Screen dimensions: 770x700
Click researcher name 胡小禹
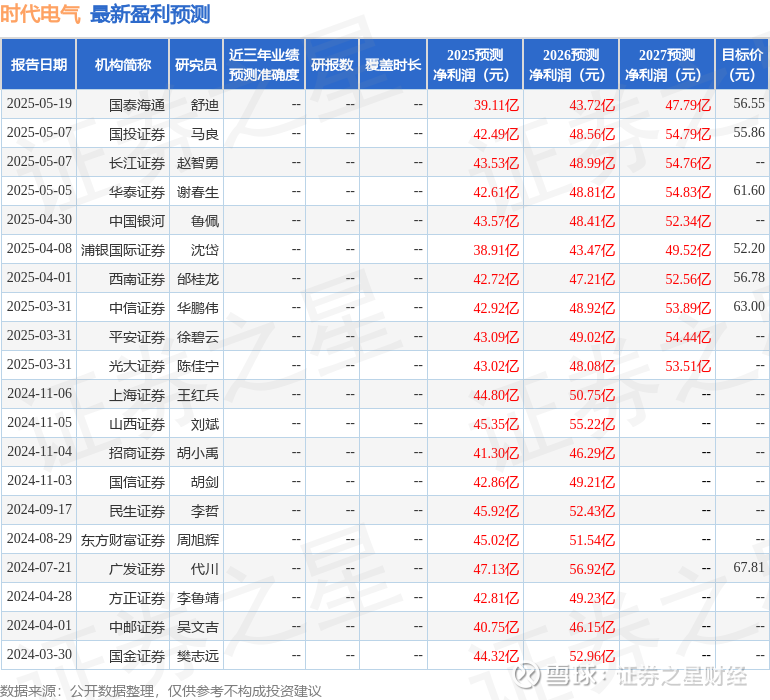(198, 453)
